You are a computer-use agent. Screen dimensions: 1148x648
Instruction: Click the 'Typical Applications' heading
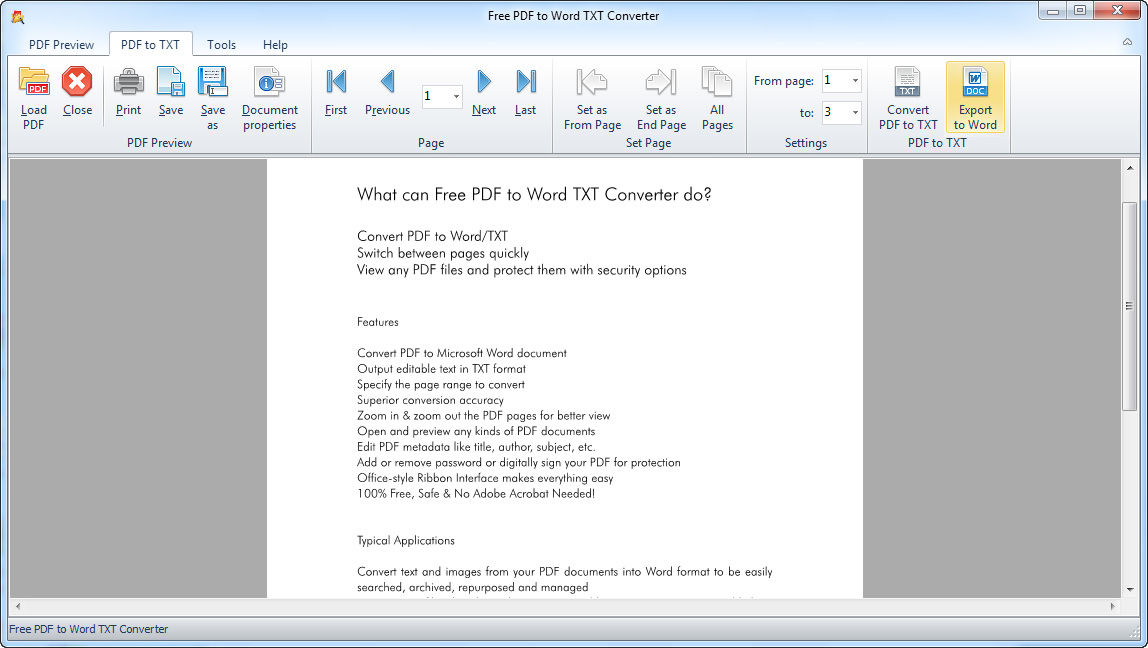tap(406, 540)
